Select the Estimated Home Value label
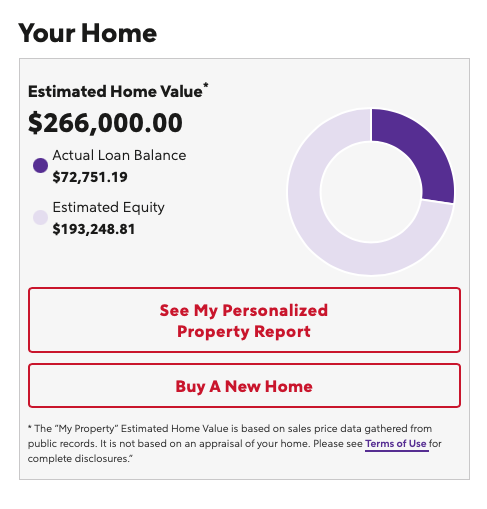 click(115, 92)
